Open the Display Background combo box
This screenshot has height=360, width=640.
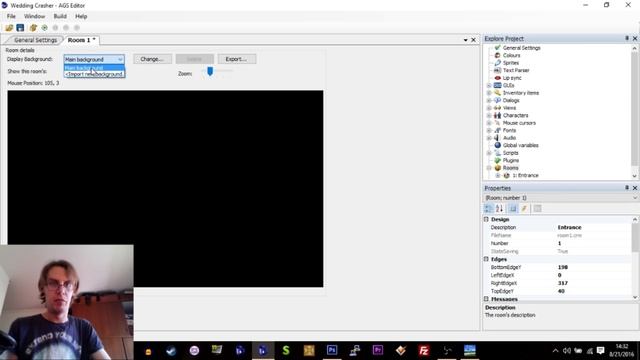point(94,59)
